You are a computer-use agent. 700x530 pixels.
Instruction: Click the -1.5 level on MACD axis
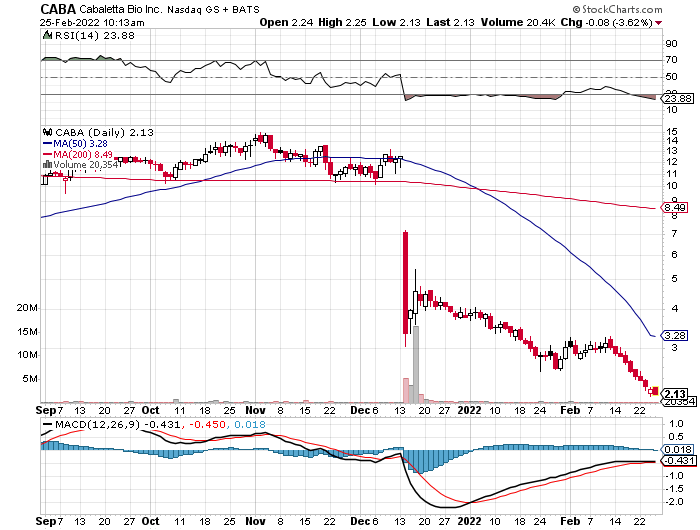pyautogui.click(x=674, y=489)
